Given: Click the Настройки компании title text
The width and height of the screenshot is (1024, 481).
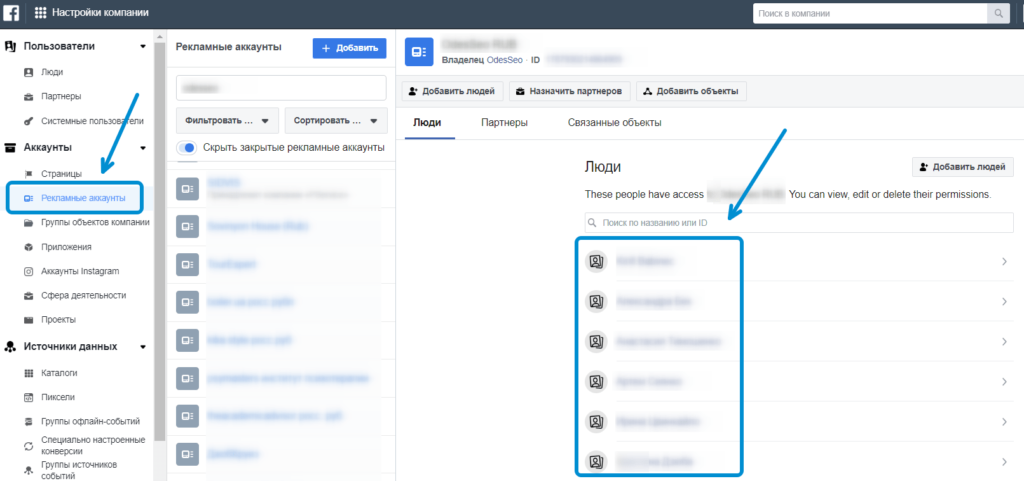Looking at the screenshot, I should [x=100, y=12].
